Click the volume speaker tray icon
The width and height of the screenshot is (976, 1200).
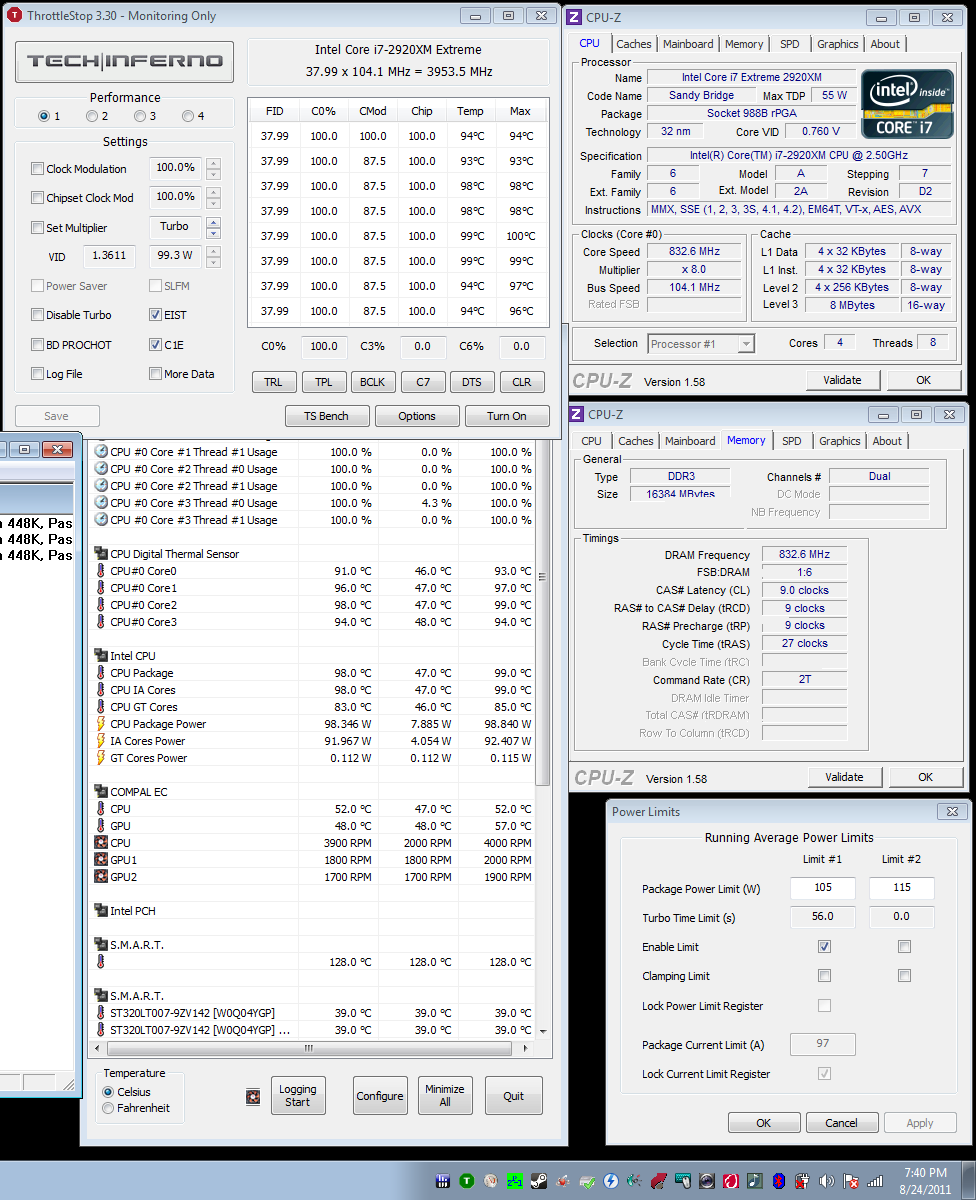[826, 1181]
